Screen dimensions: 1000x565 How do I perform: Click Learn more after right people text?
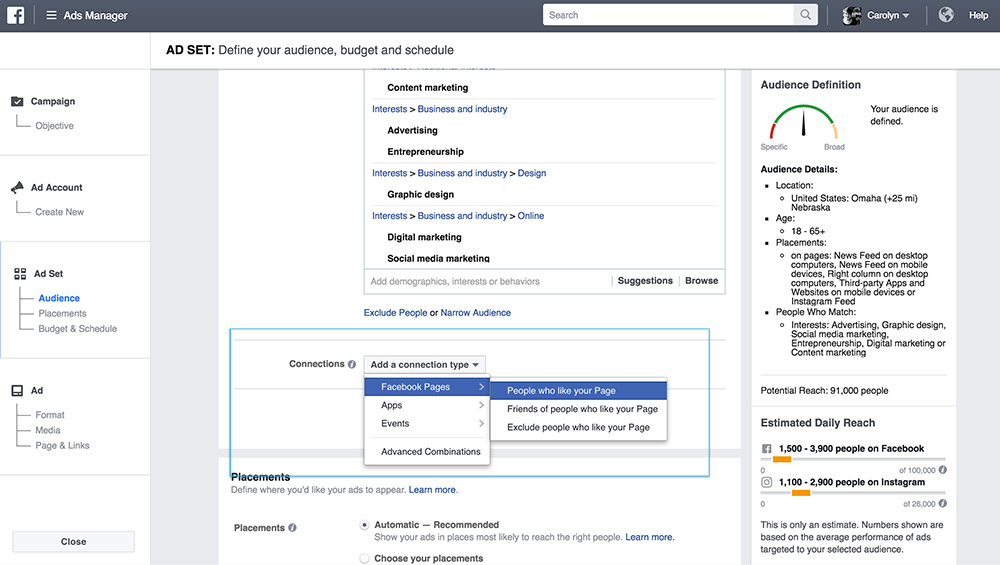pyautogui.click(x=649, y=537)
